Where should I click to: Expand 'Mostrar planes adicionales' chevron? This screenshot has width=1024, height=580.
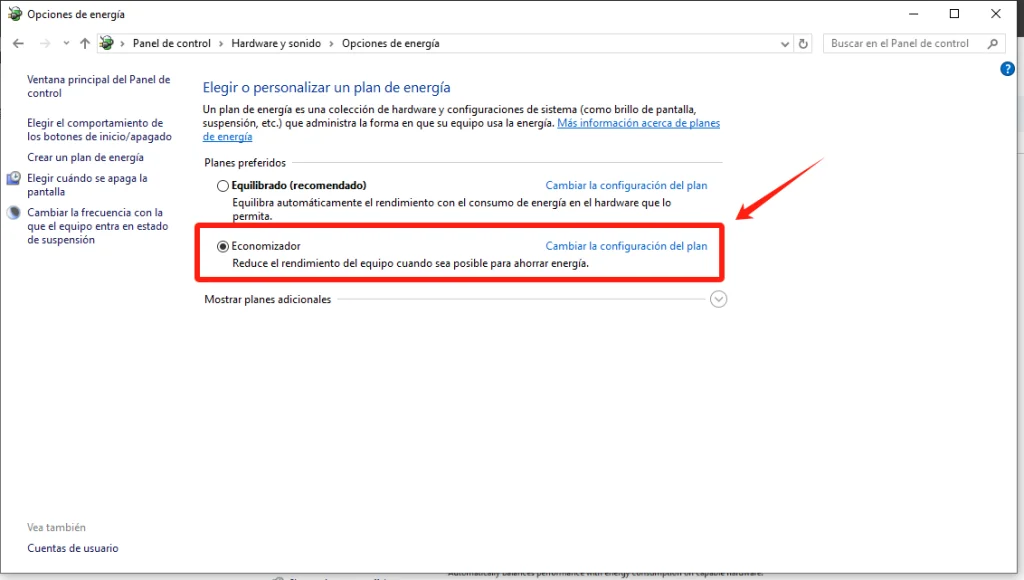point(718,299)
